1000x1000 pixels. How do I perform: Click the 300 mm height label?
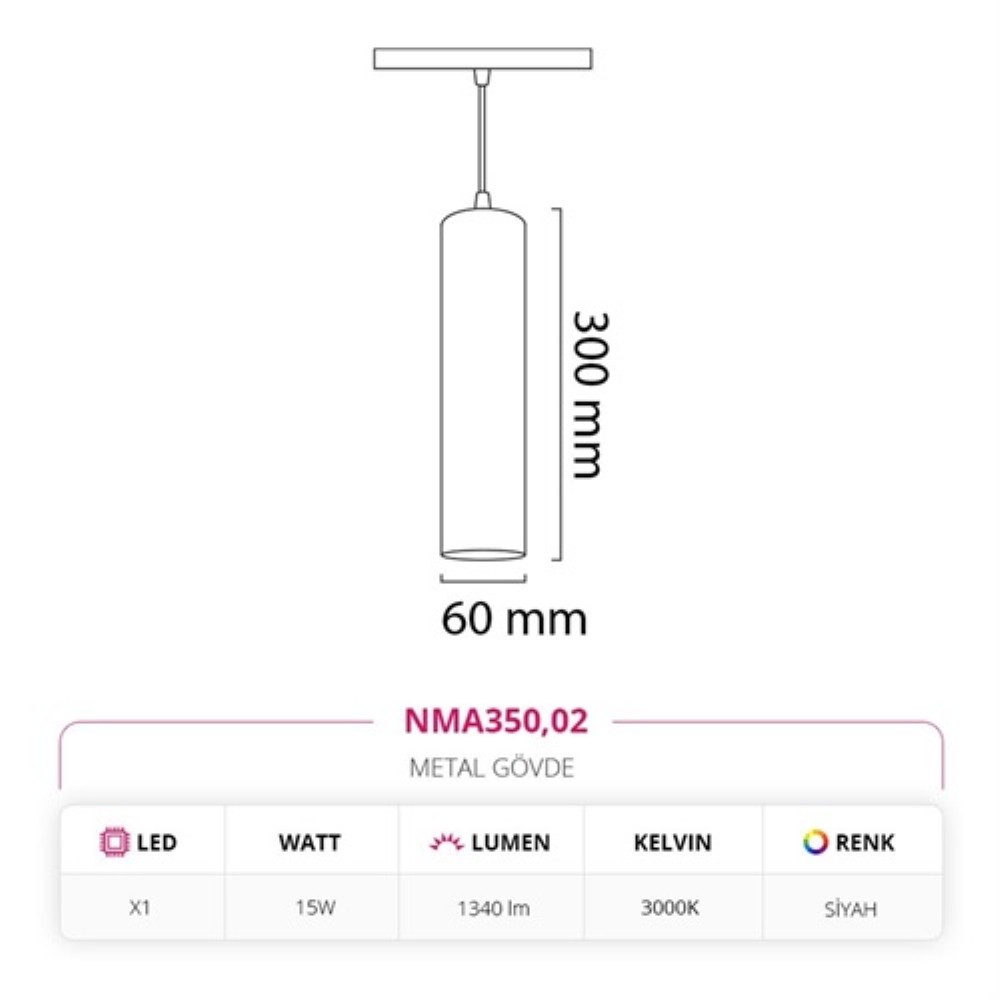590,395
